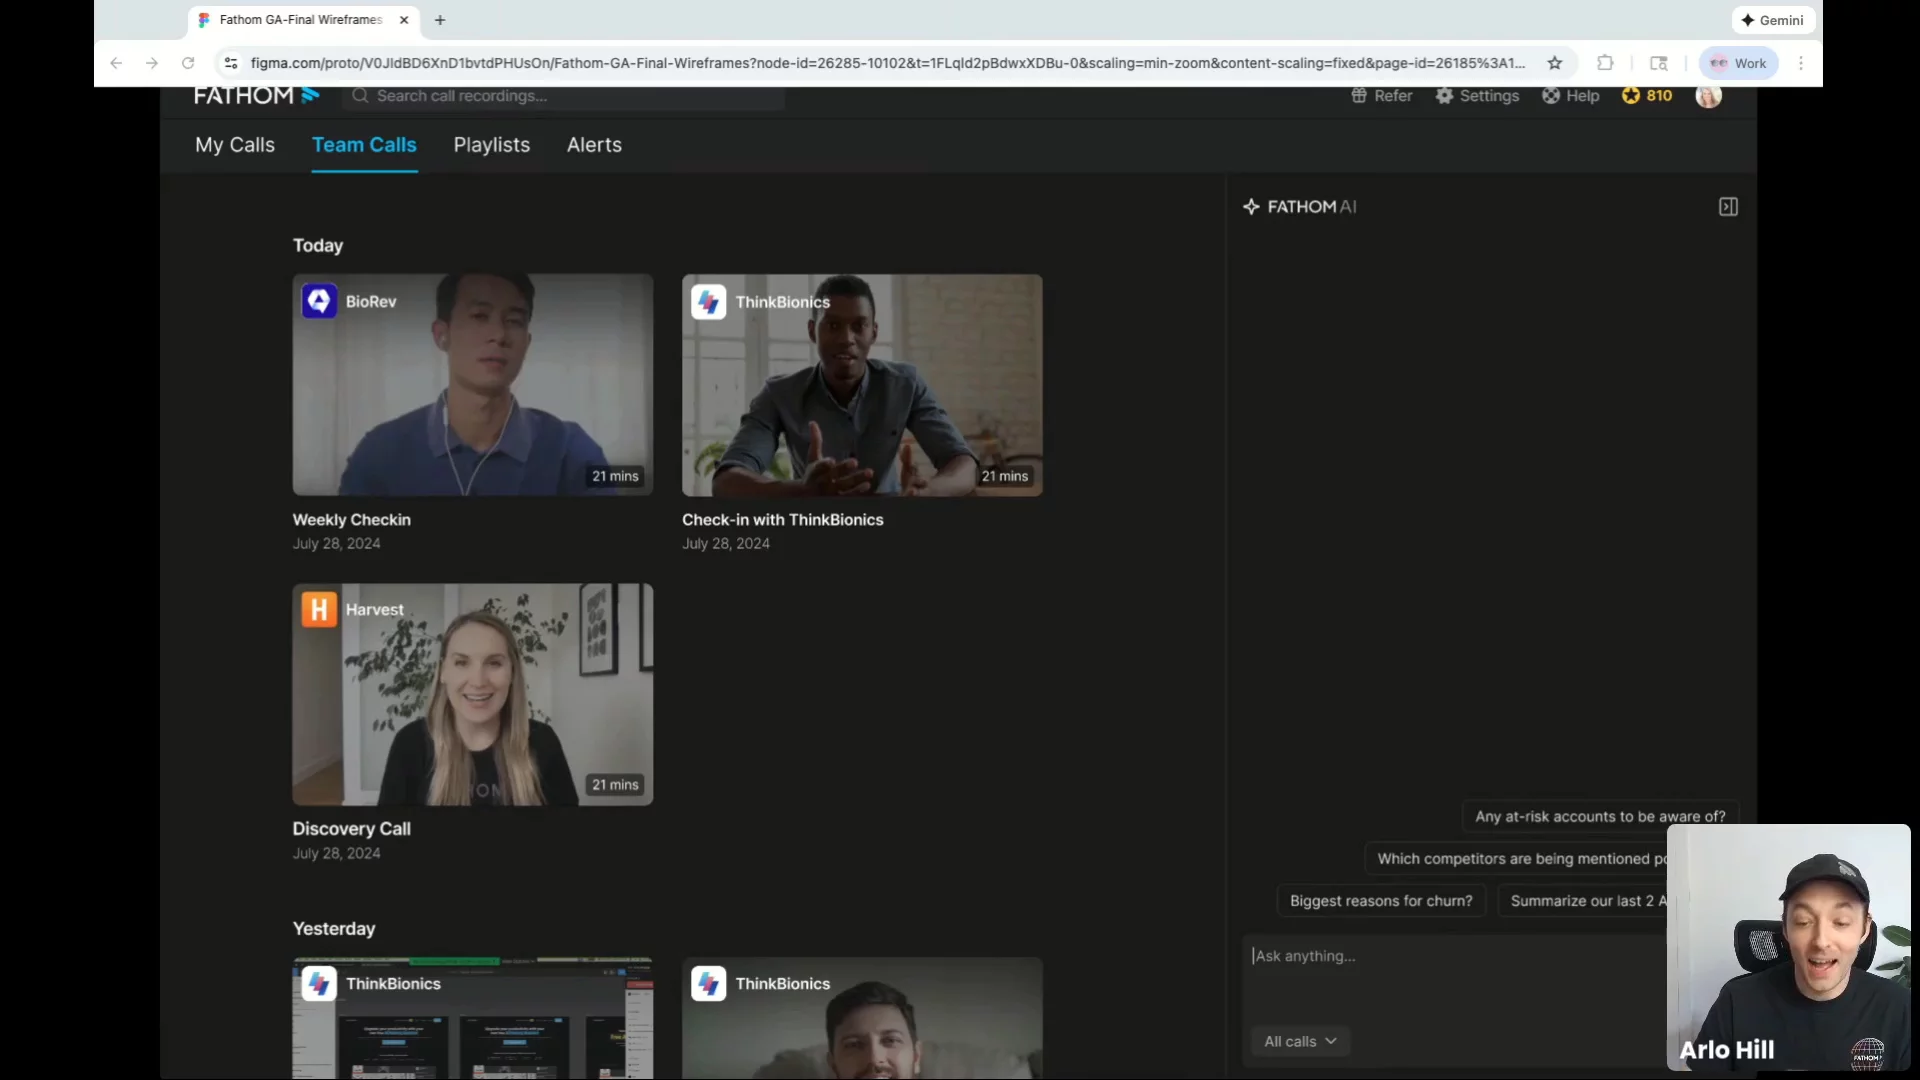The height and width of the screenshot is (1080, 1920).
Task: Go to the Alerts tab
Action: coord(594,145)
